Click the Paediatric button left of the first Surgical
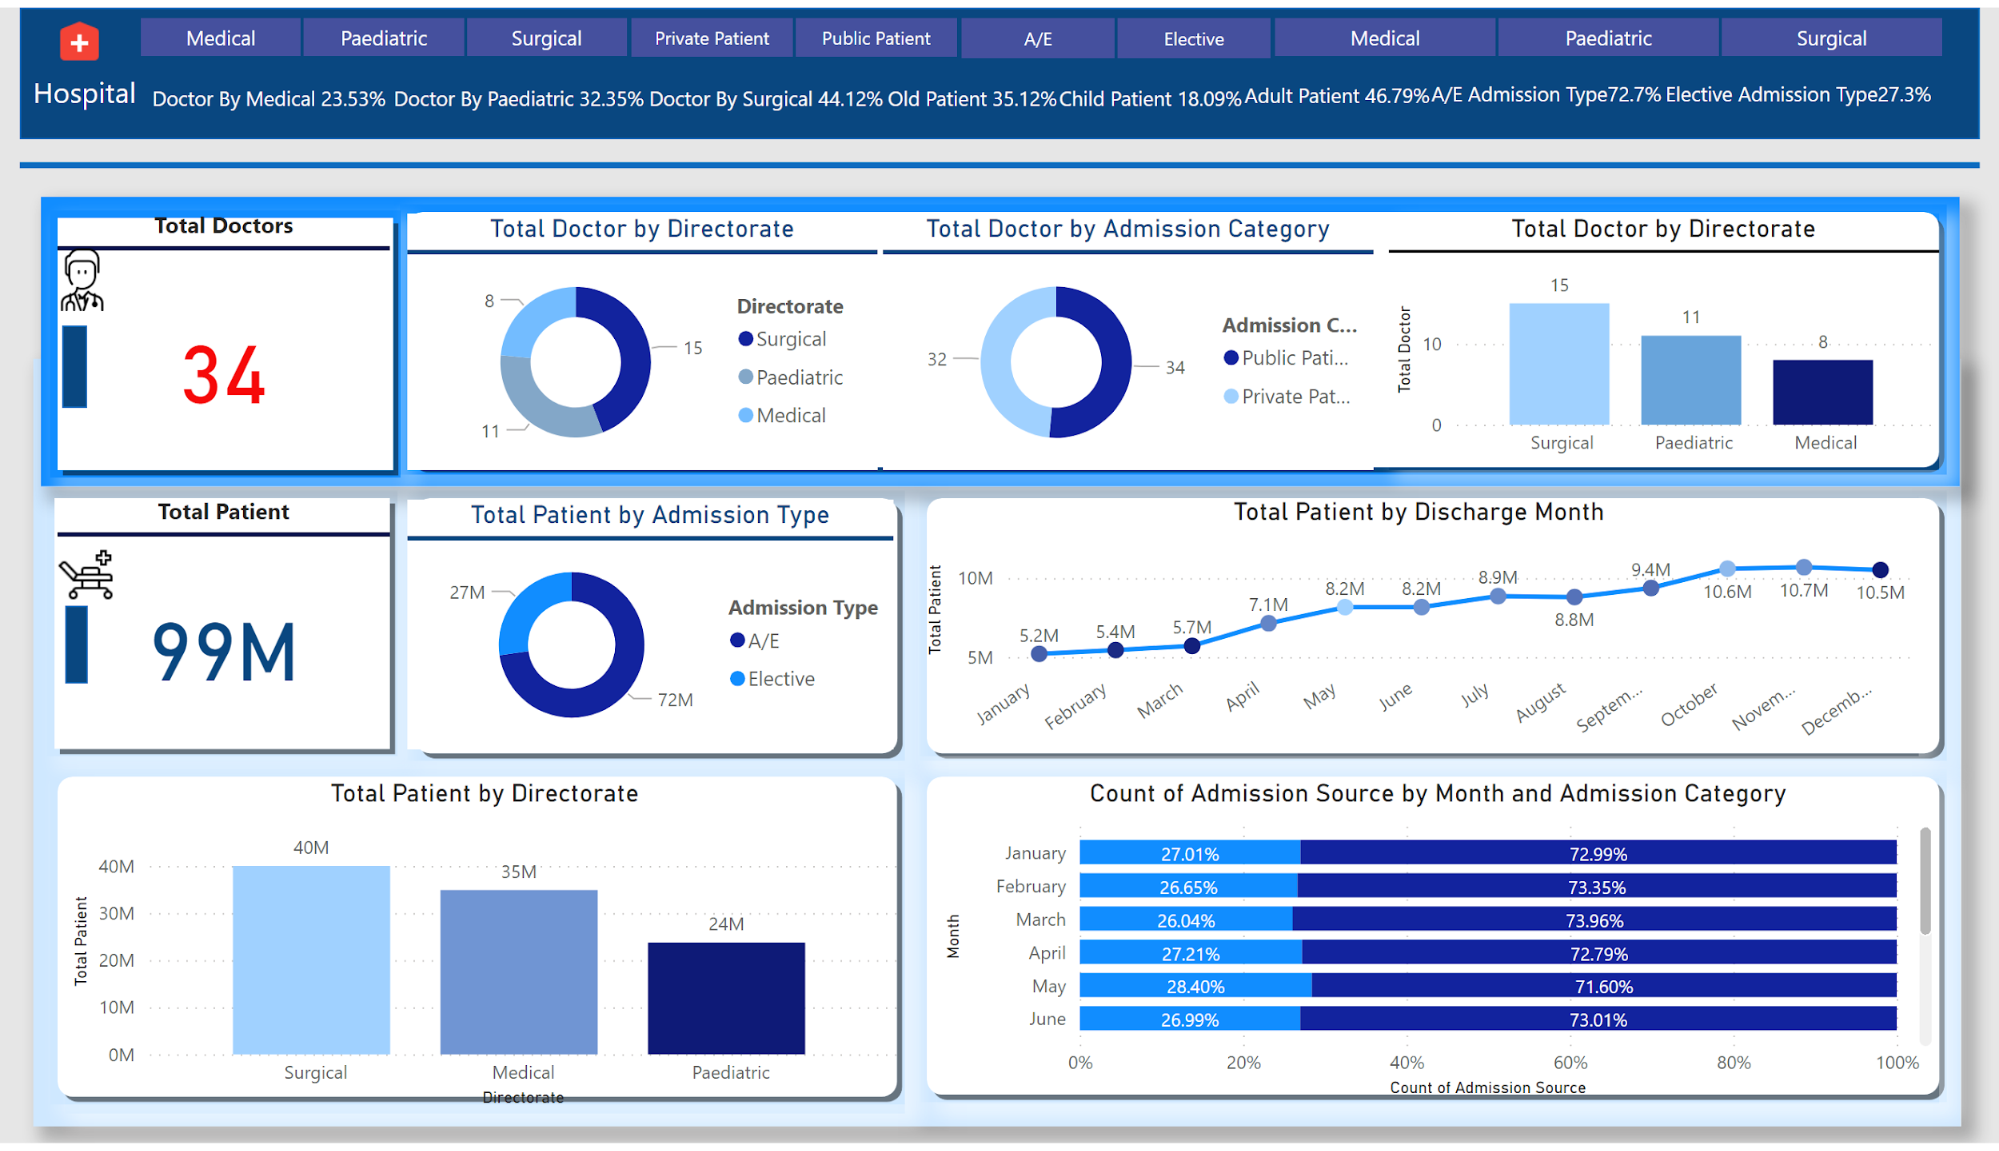 tap(383, 38)
